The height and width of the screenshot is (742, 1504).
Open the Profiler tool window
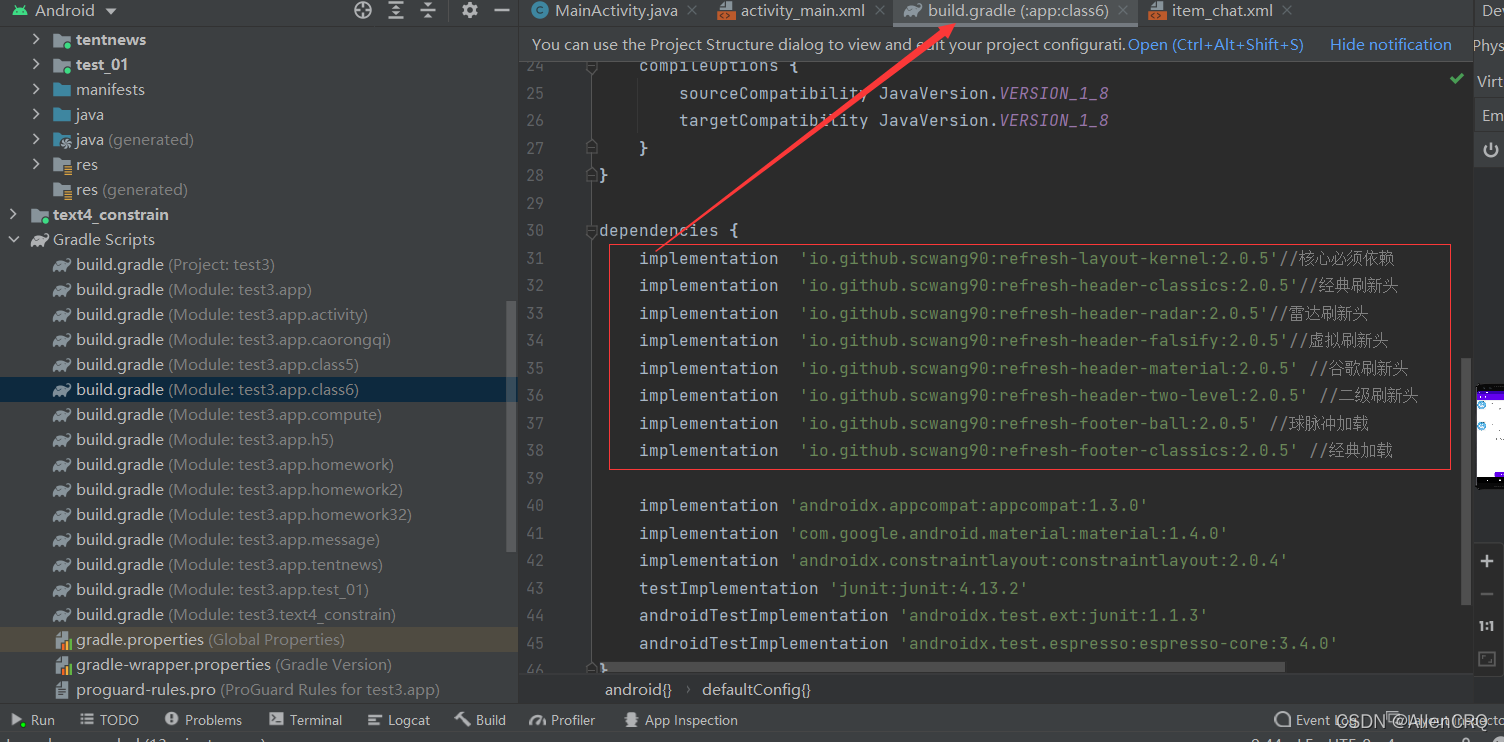(561, 719)
